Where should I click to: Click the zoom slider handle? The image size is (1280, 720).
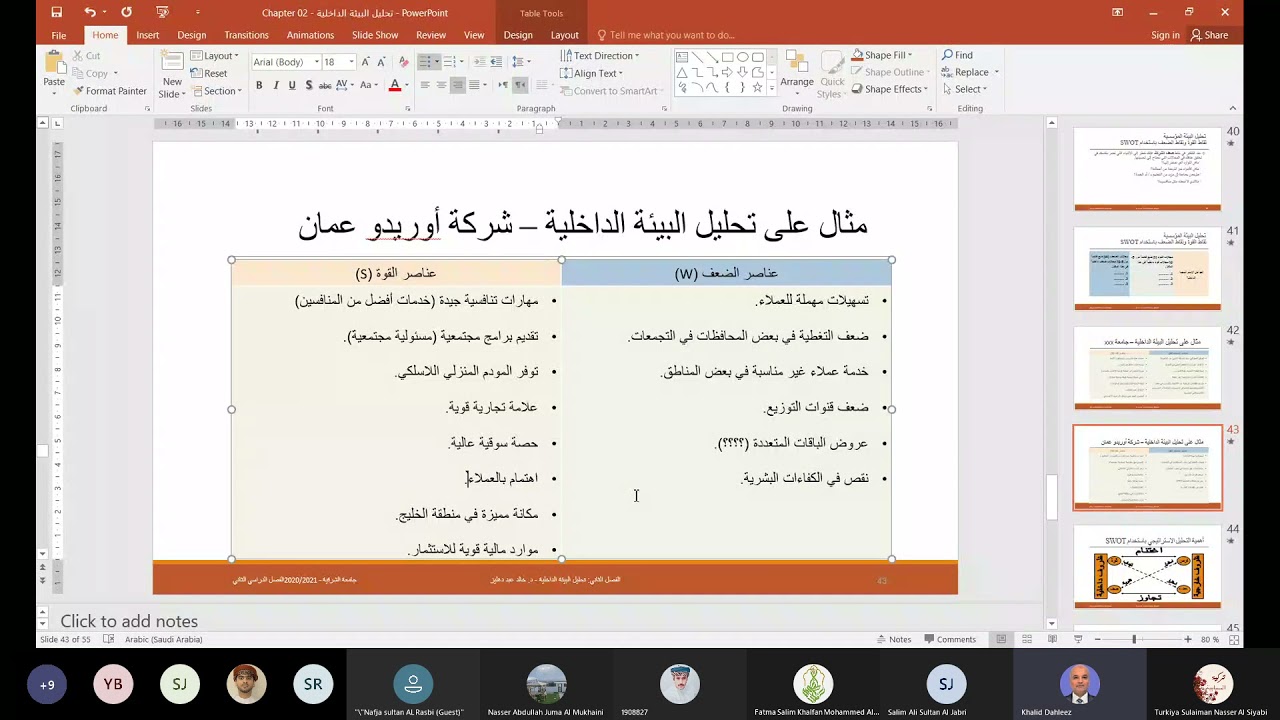(x=1134, y=639)
